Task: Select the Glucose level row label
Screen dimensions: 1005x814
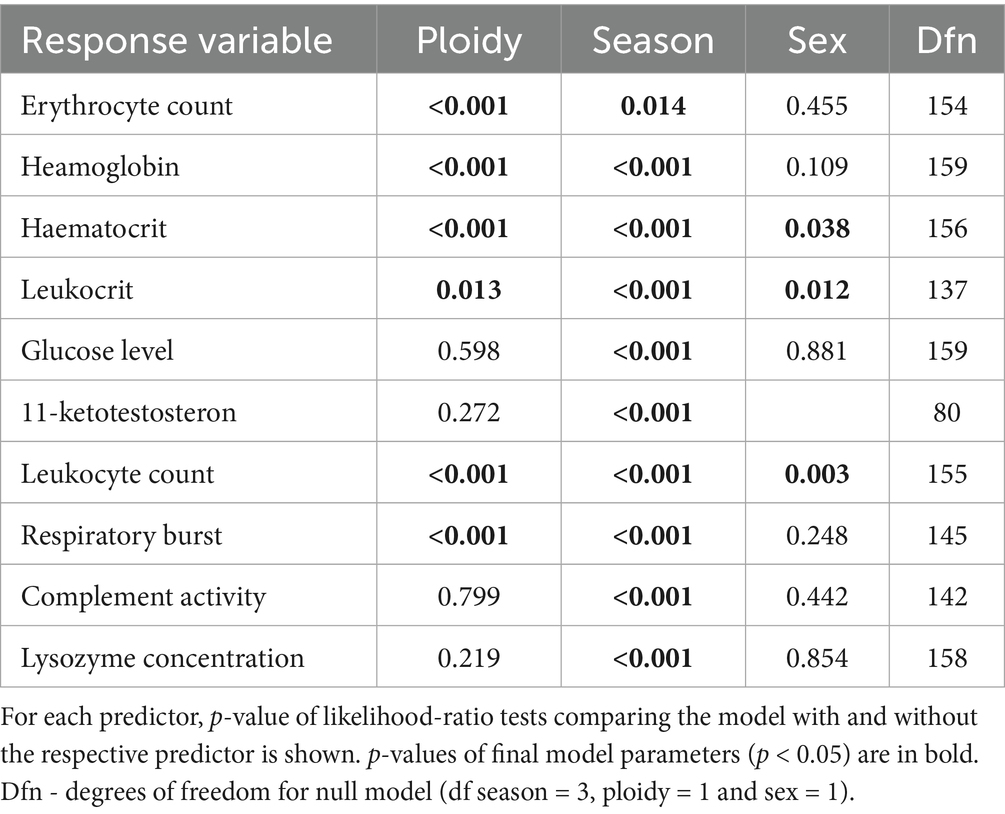Action: (97, 351)
